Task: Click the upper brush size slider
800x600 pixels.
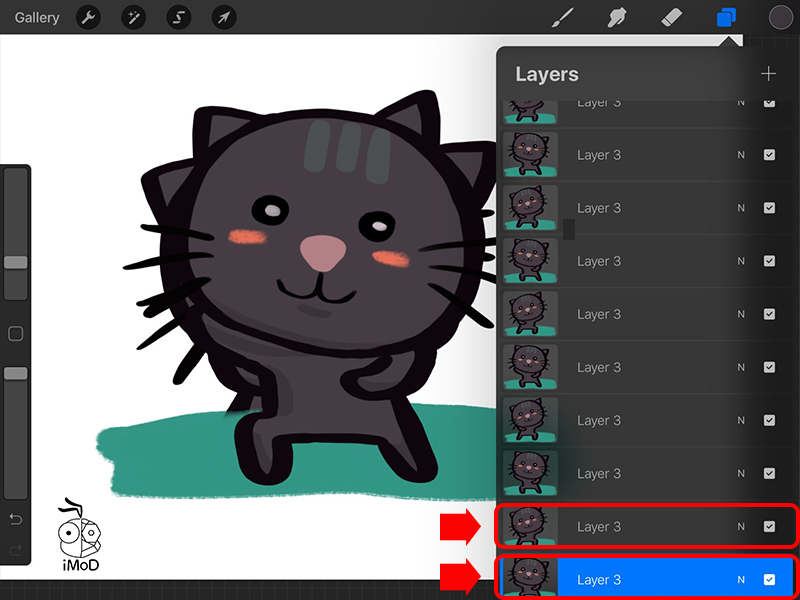Action: pos(16,262)
